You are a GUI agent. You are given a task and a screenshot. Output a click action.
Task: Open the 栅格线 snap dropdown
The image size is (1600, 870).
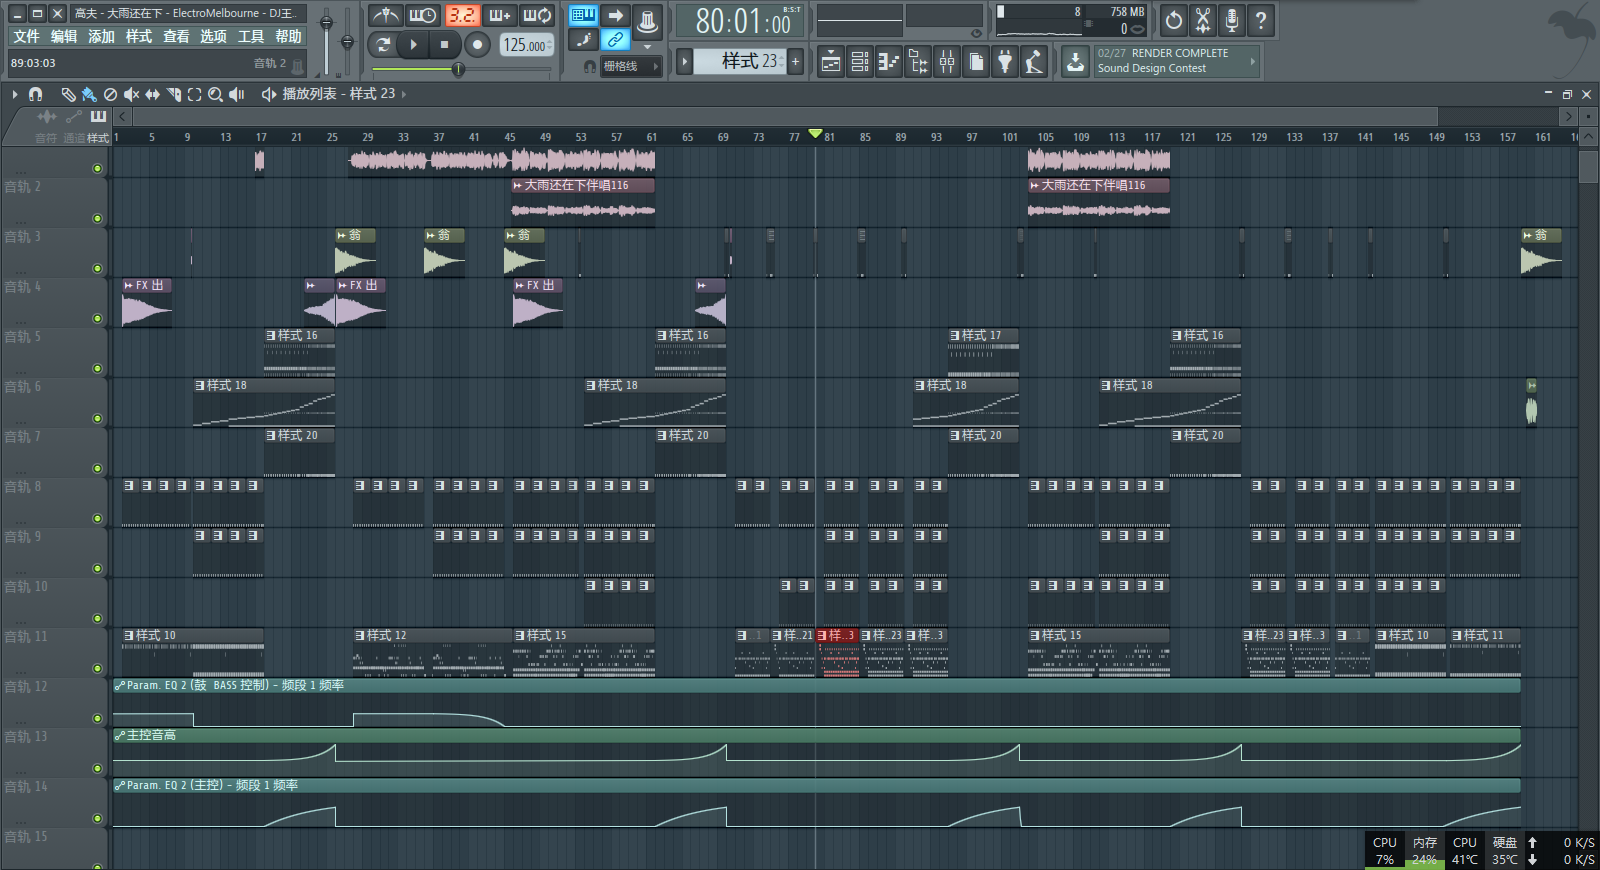(629, 66)
